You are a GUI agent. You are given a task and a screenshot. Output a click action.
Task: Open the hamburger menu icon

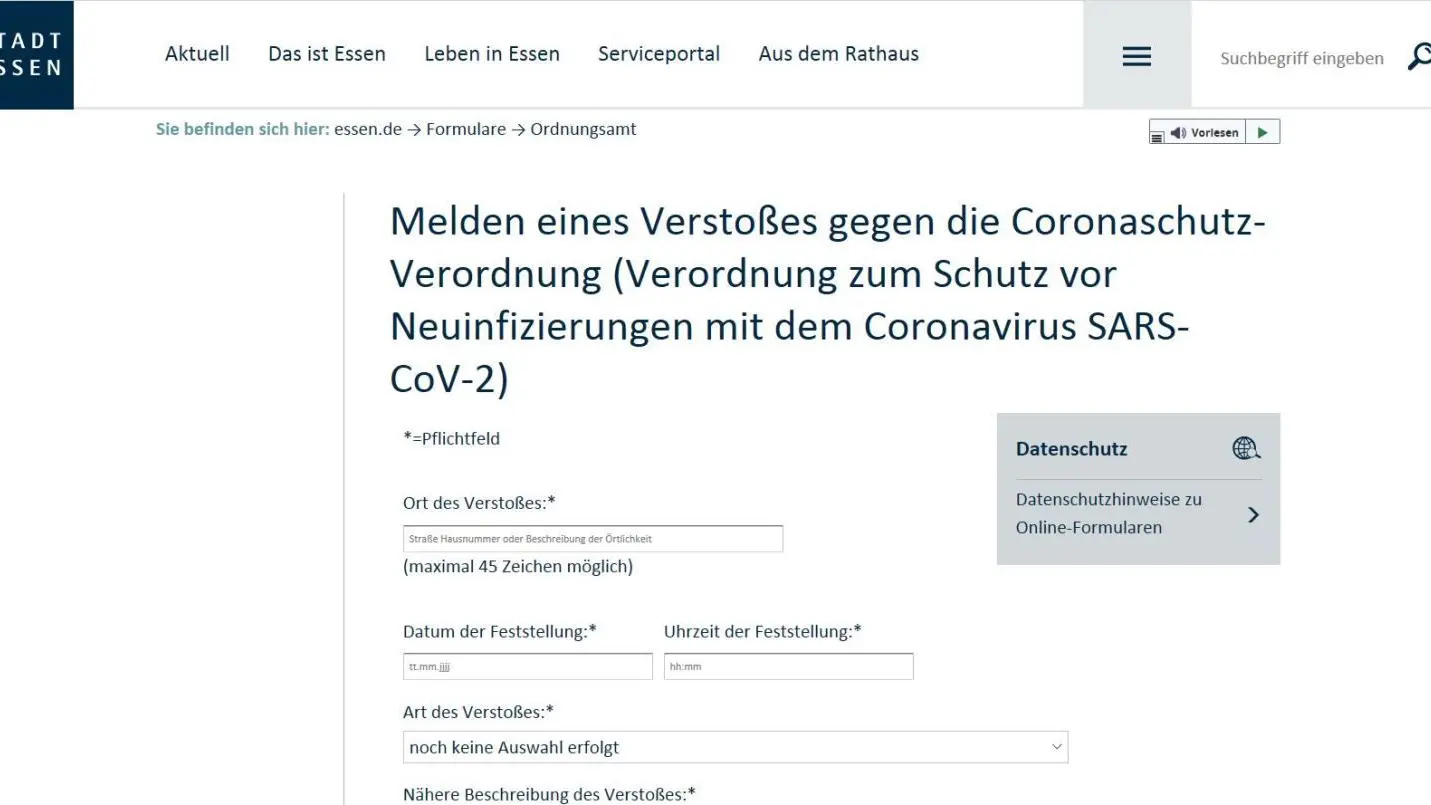click(x=1136, y=57)
